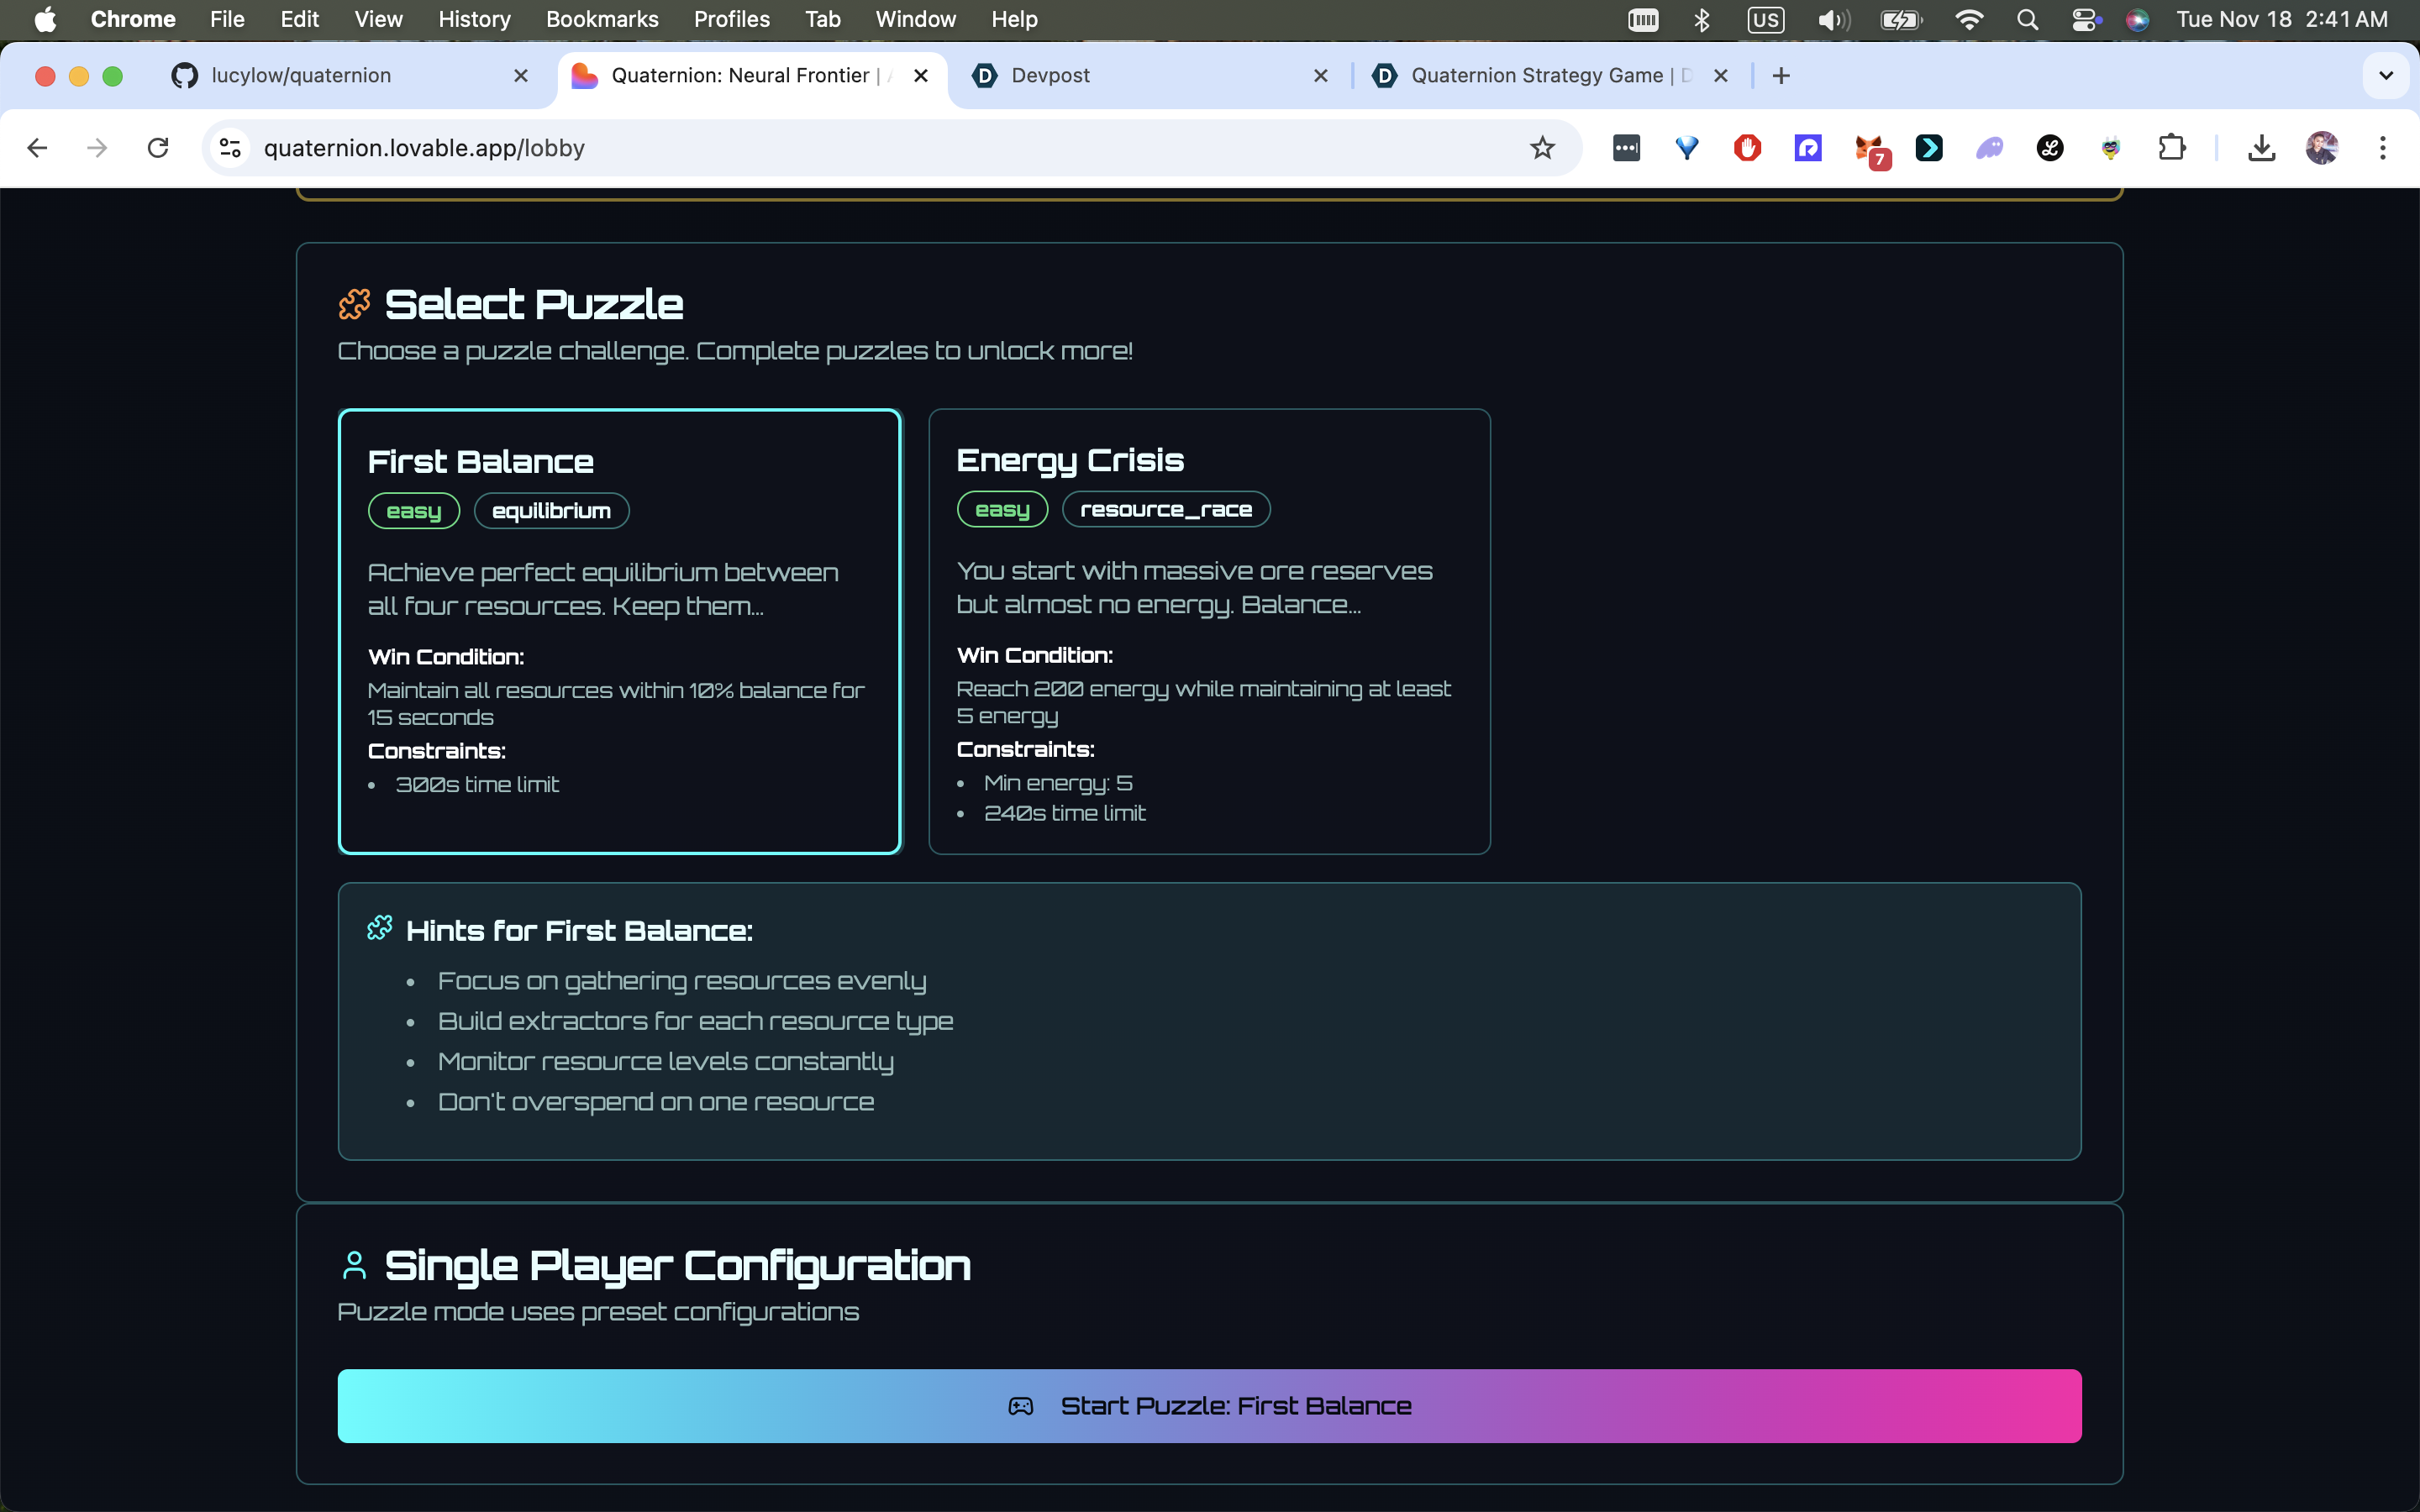
Task: Open the Extensions puzzle-piece icon
Action: (2171, 148)
